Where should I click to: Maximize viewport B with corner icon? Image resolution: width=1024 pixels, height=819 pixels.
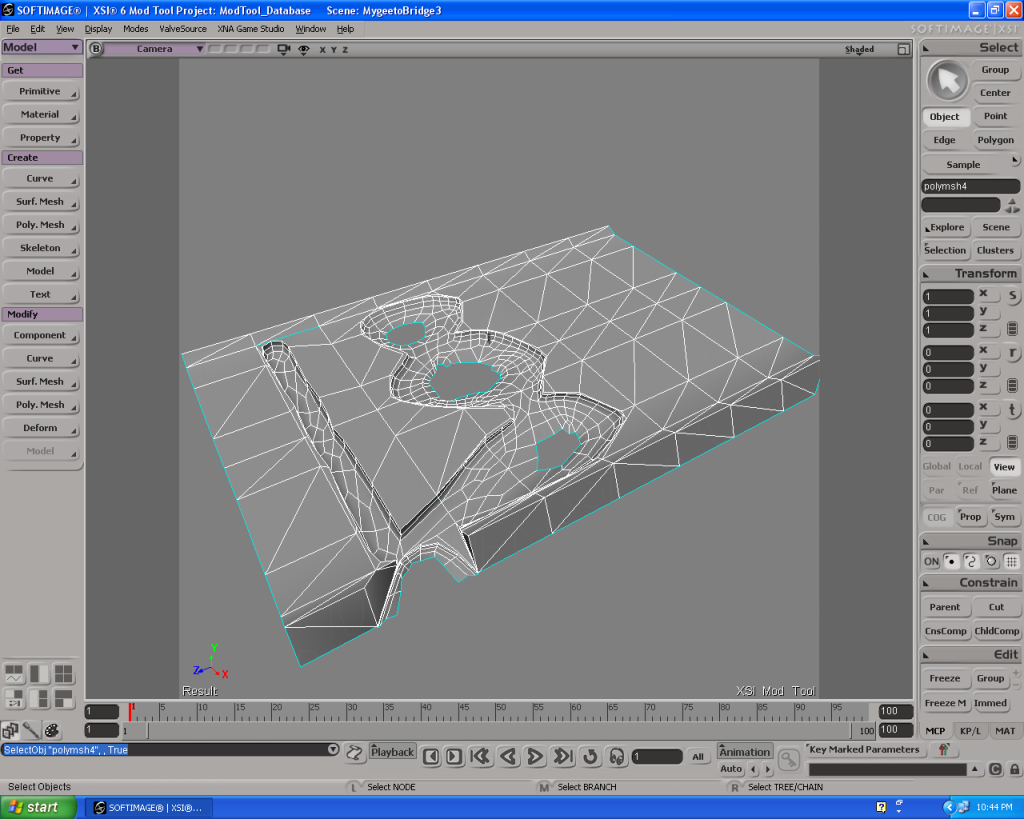pyautogui.click(x=903, y=49)
